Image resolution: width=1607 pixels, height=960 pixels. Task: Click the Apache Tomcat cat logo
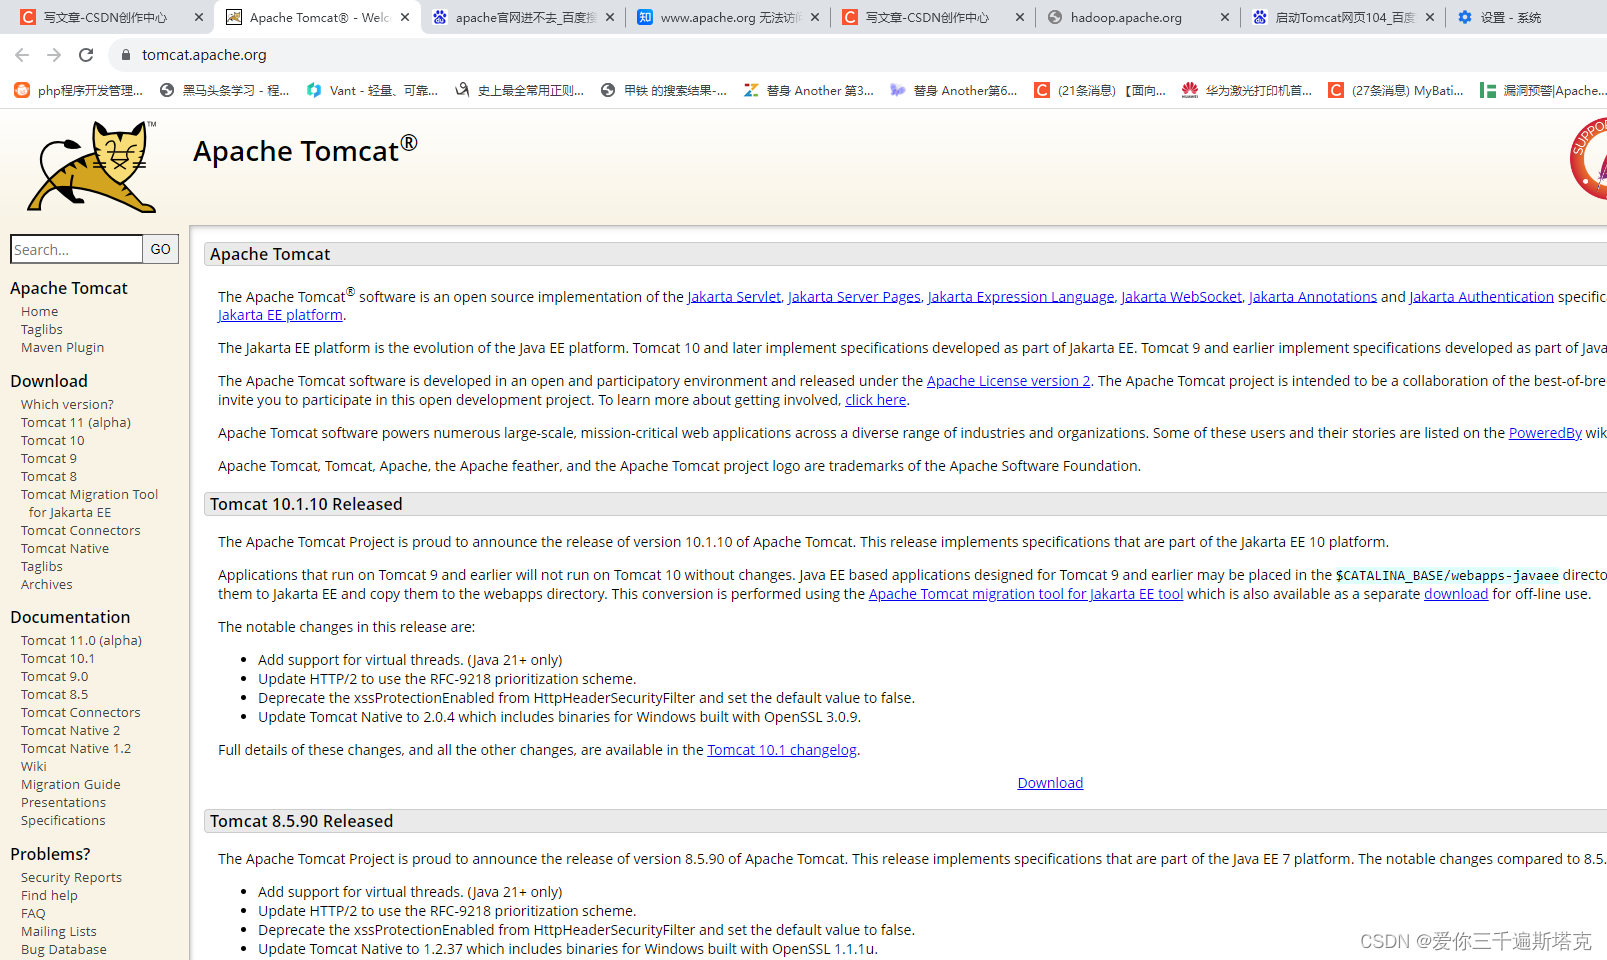tap(93, 166)
